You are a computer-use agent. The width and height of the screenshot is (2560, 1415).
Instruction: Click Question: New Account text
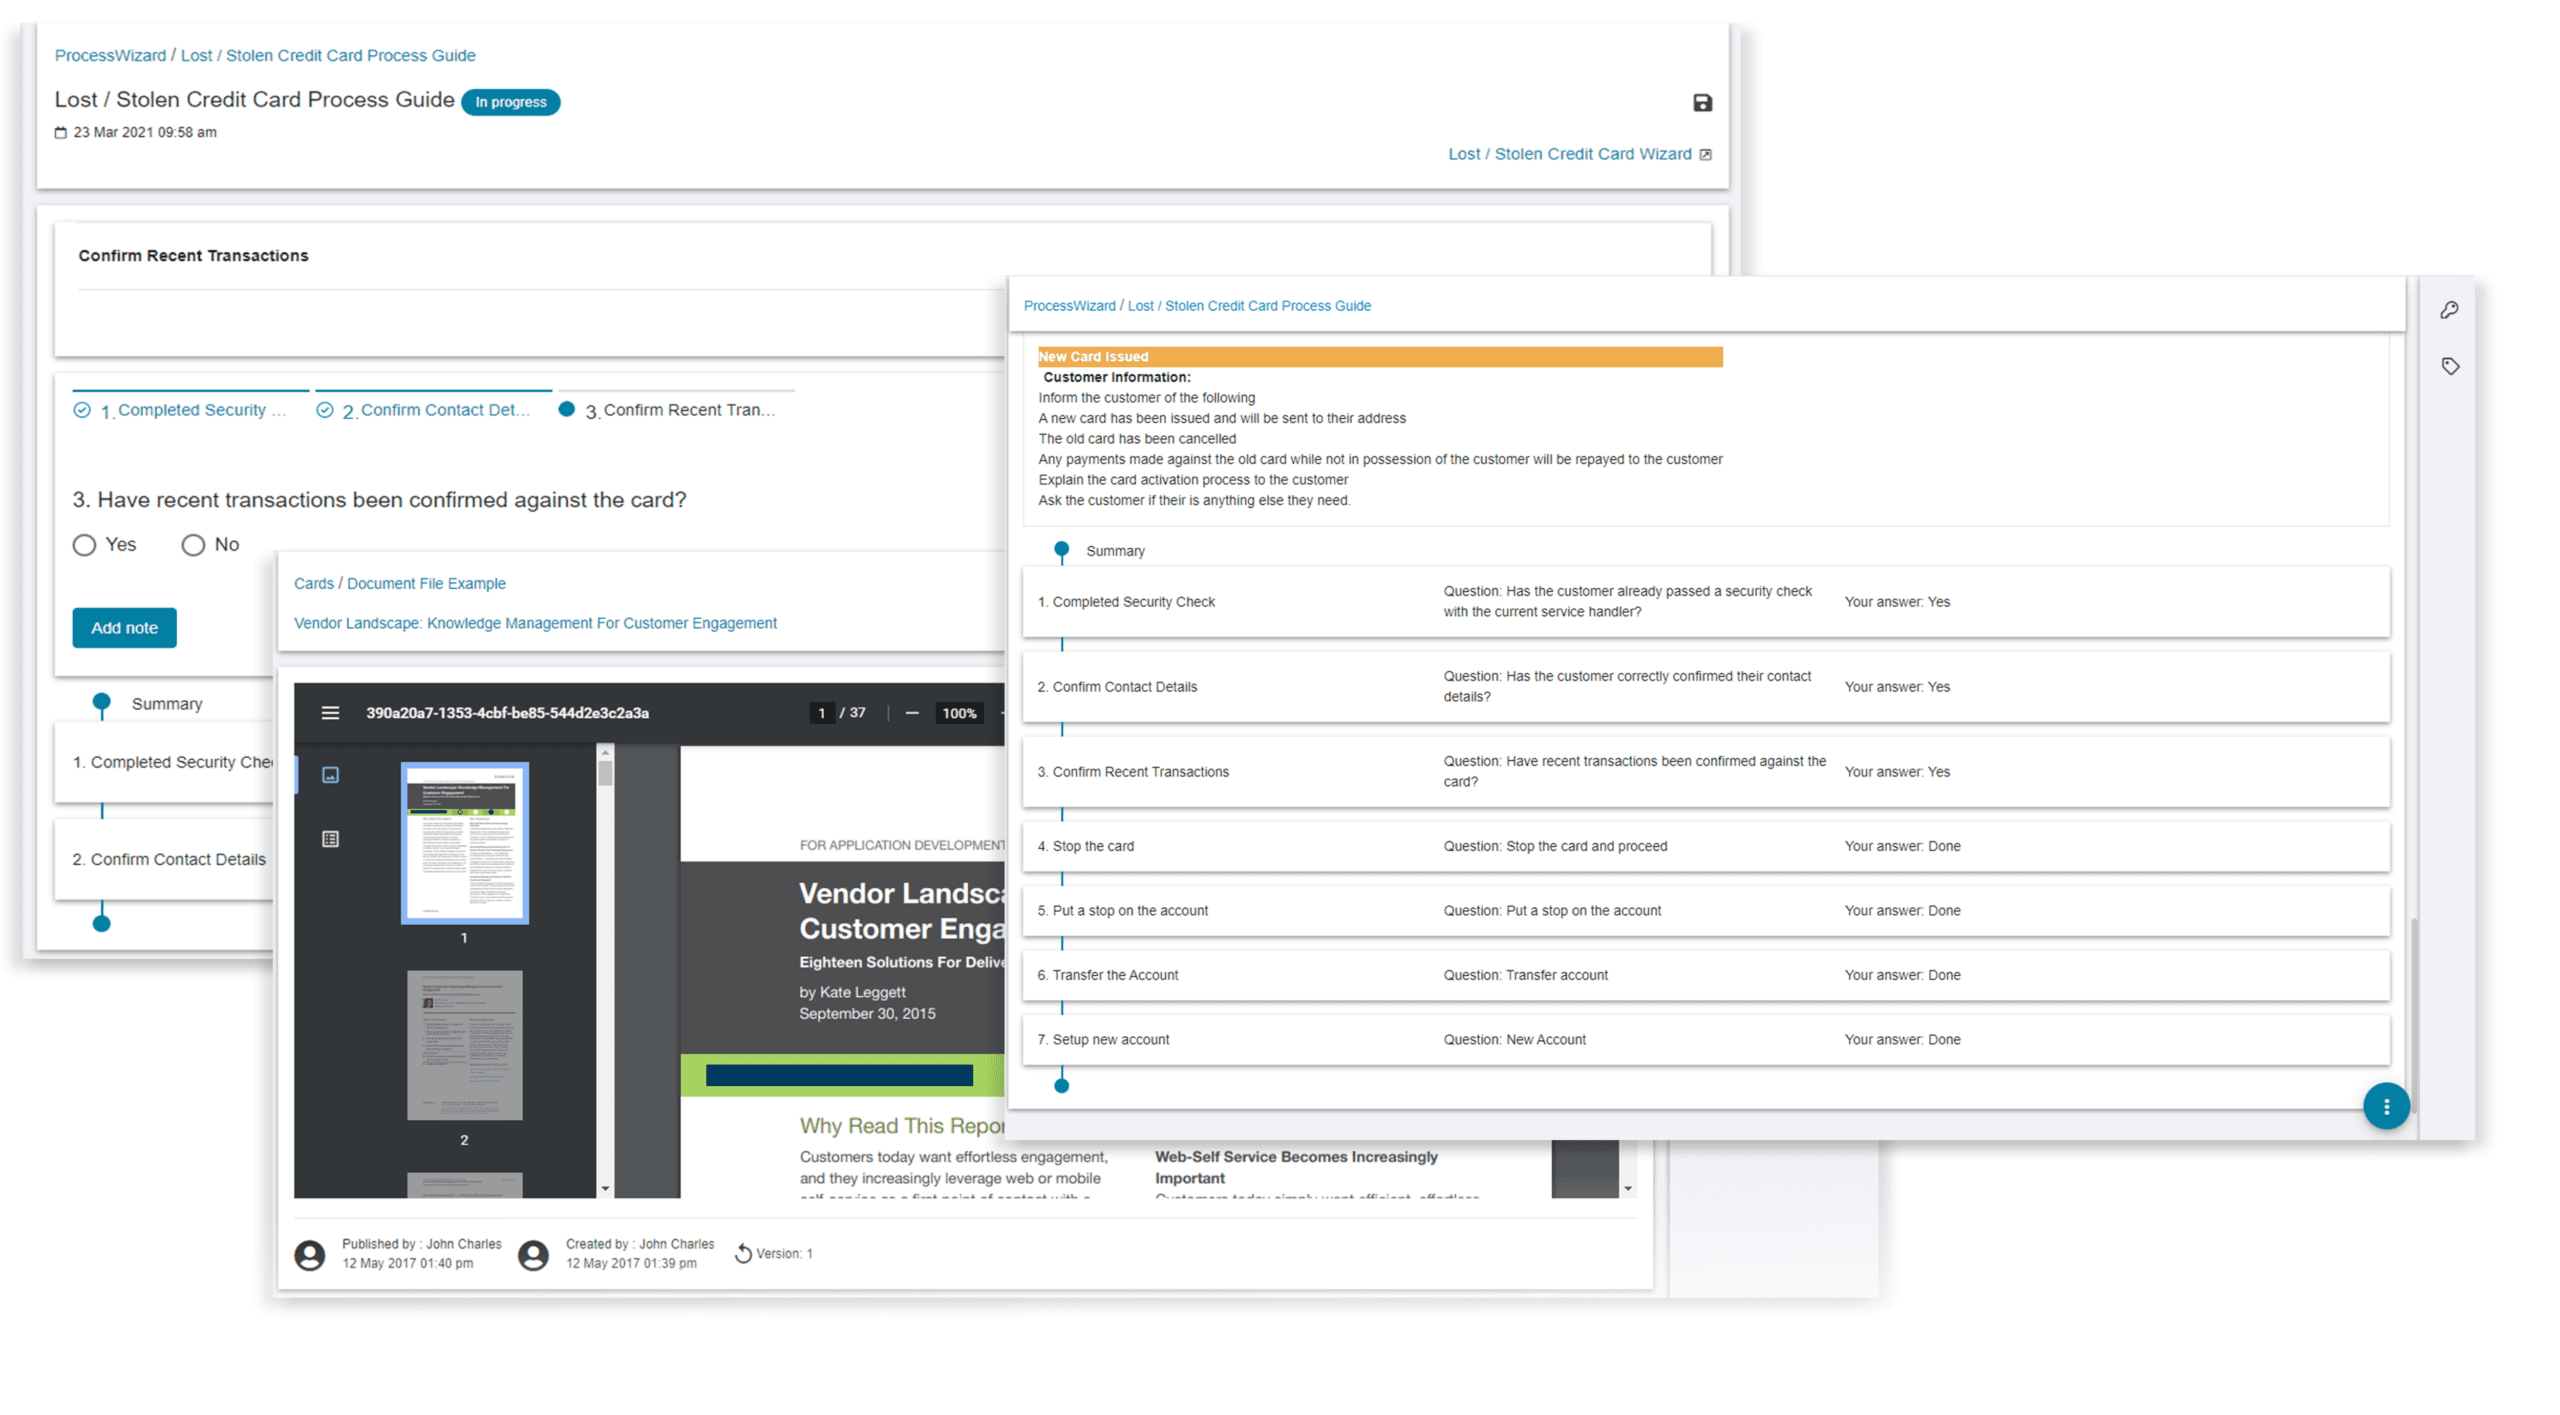pyautogui.click(x=1514, y=1040)
